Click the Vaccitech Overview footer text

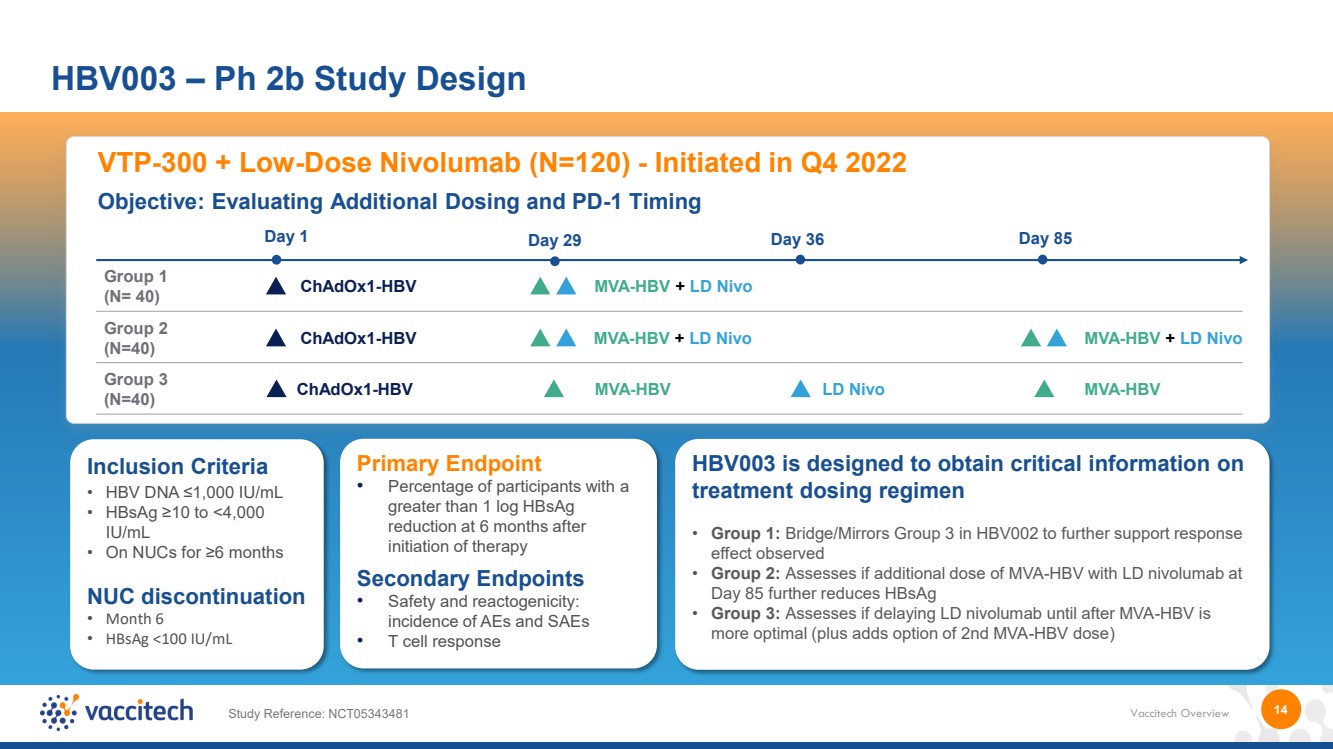pos(1179,713)
